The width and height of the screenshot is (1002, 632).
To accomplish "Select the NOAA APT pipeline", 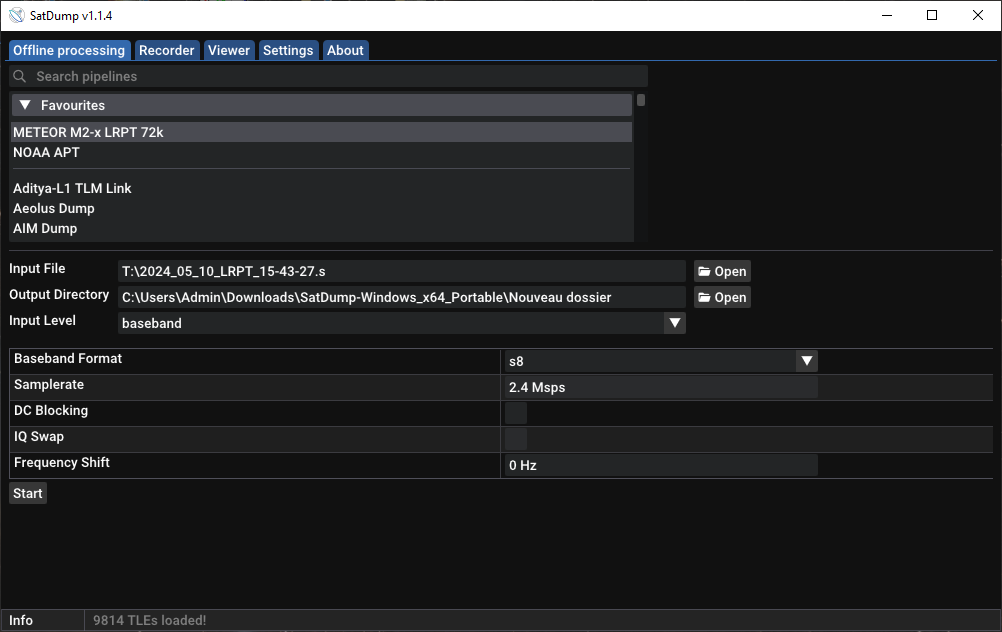I will 46,153.
